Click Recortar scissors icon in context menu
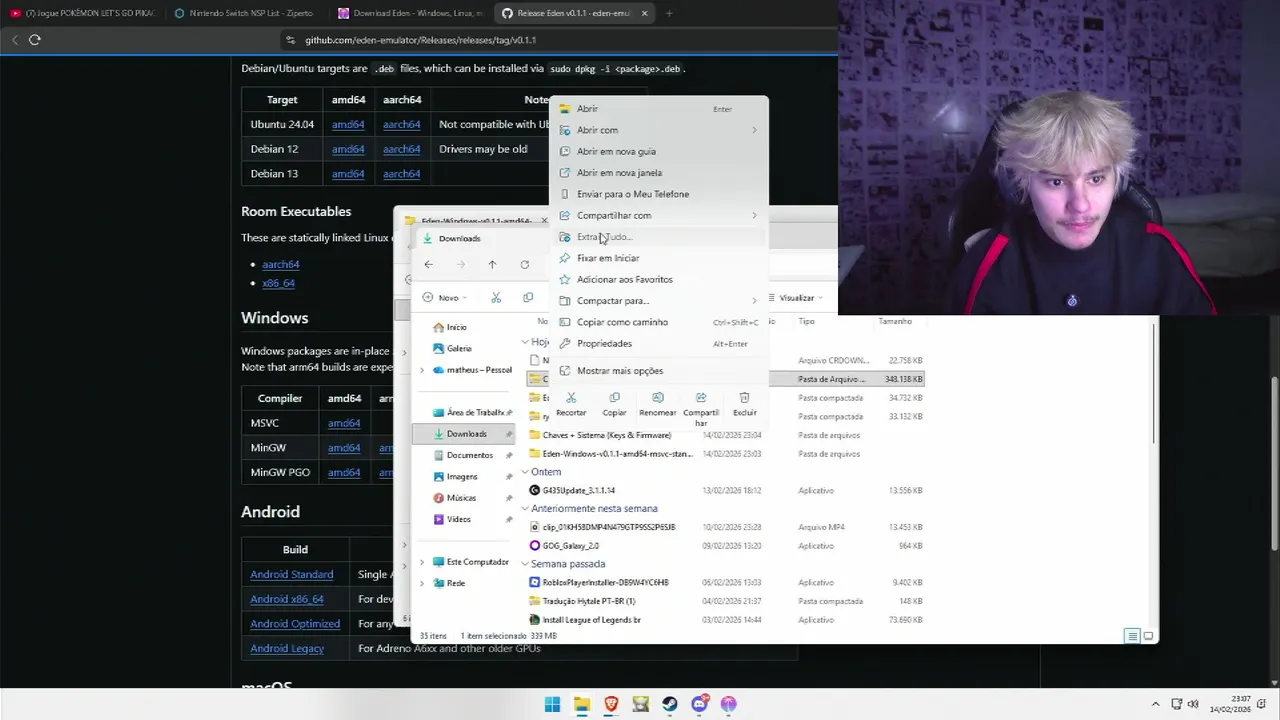The image size is (1280, 720). 571,398
